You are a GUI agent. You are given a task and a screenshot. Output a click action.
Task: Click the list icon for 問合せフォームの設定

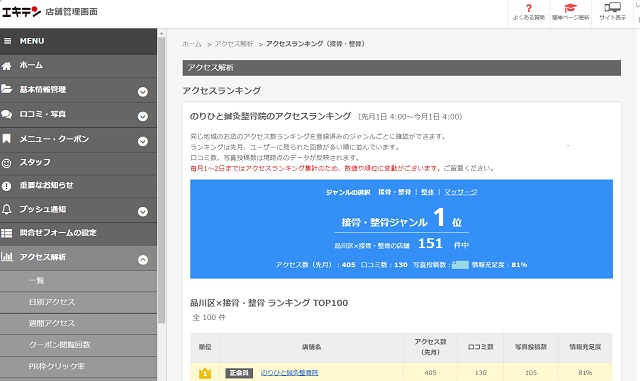click(7, 233)
